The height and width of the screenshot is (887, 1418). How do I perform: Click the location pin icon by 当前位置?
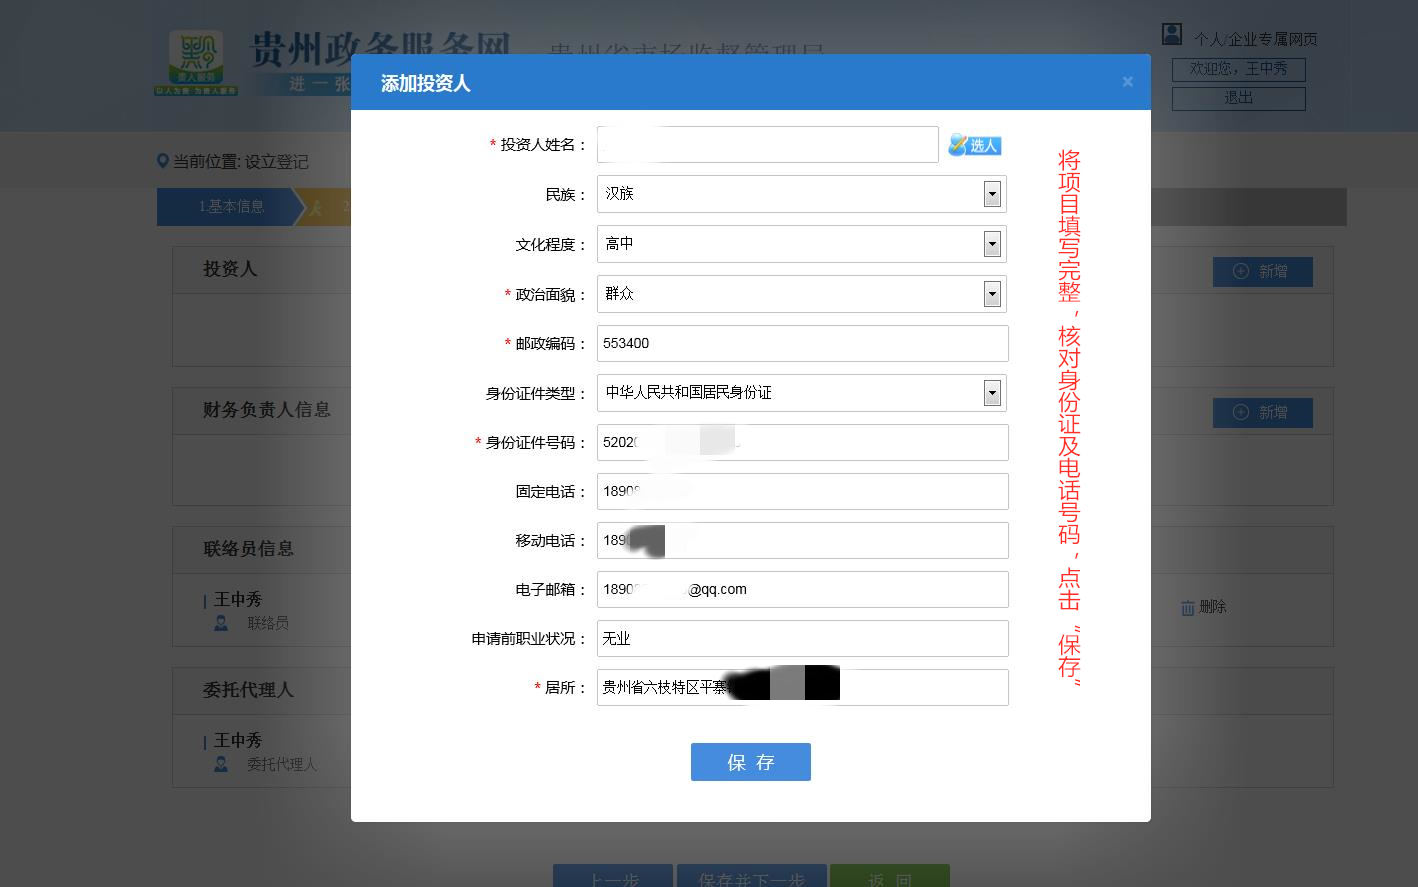click(163, 161)
